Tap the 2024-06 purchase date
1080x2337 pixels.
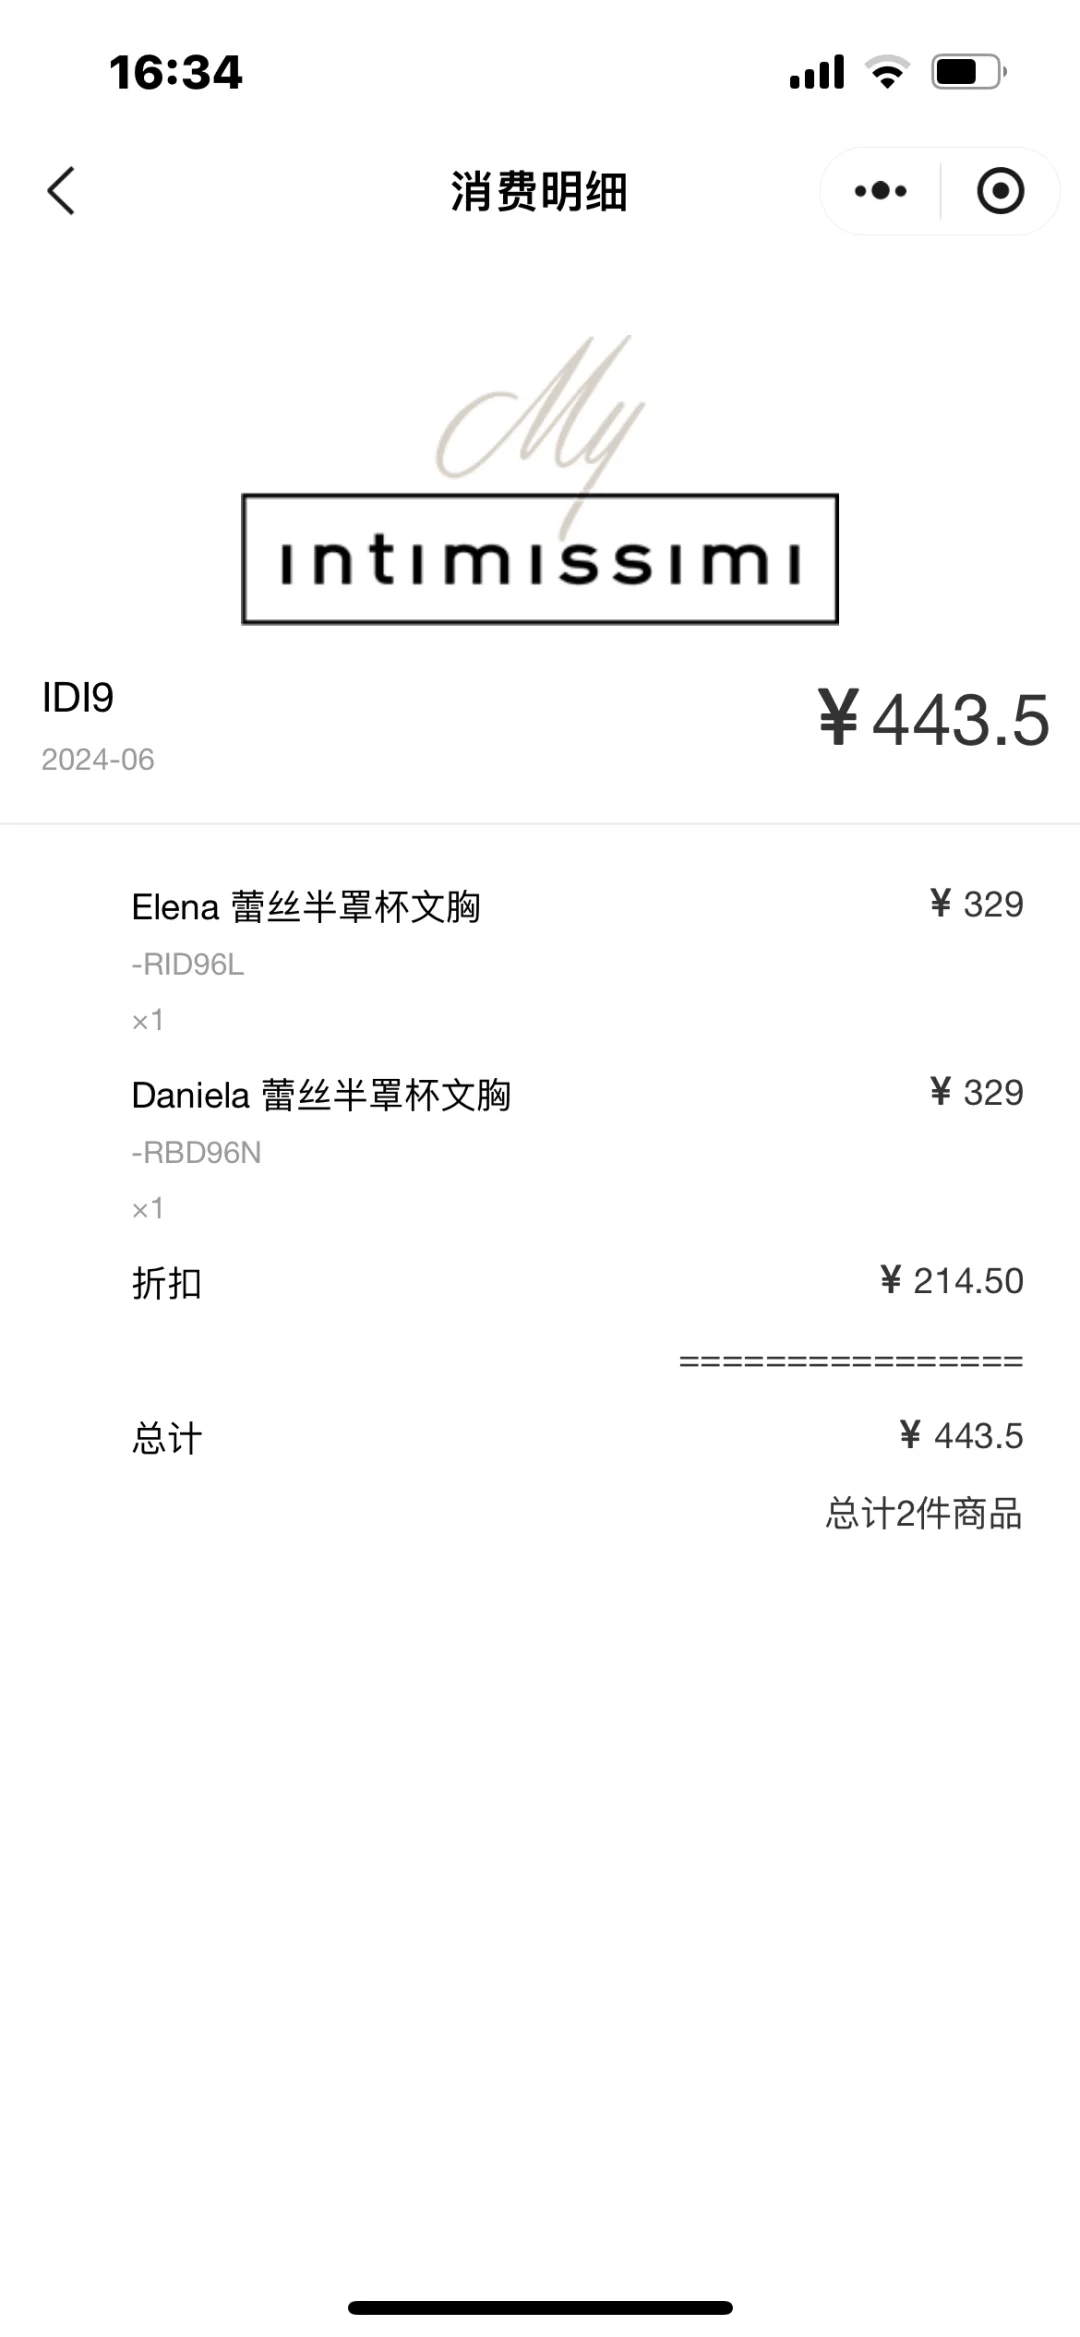coord(98,759)
